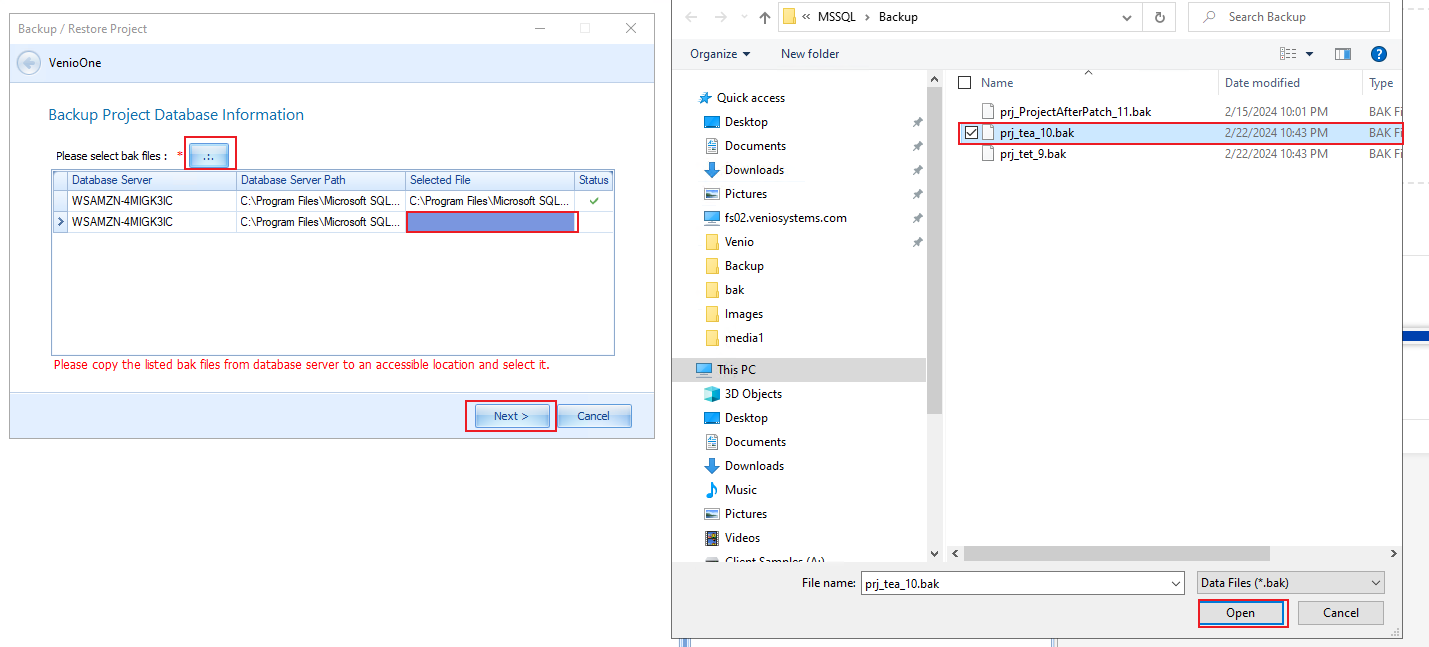
Task: Open Pictures under Quick access
Action: pyautogui.click(x=746, y=194)
